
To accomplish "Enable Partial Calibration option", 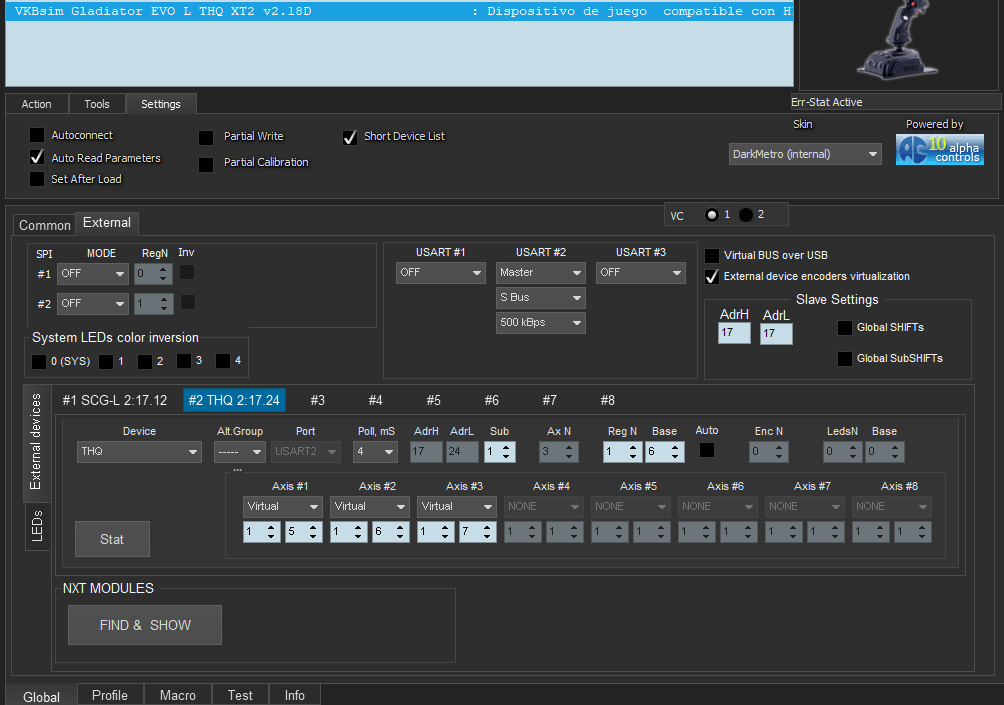I will click(x=206, y=164).
